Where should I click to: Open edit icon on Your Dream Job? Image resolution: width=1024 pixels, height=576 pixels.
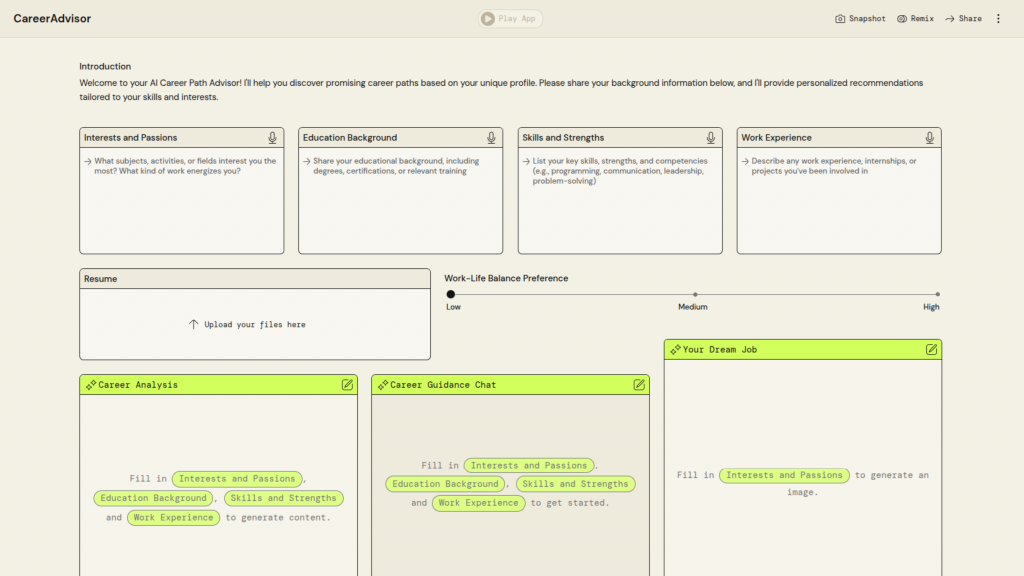coord(931,350)
